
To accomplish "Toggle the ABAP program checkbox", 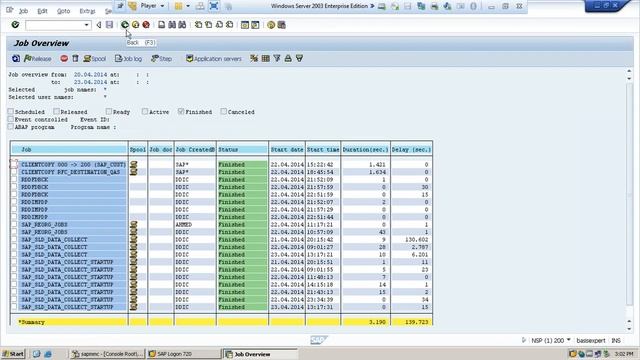I will [11, 127].
